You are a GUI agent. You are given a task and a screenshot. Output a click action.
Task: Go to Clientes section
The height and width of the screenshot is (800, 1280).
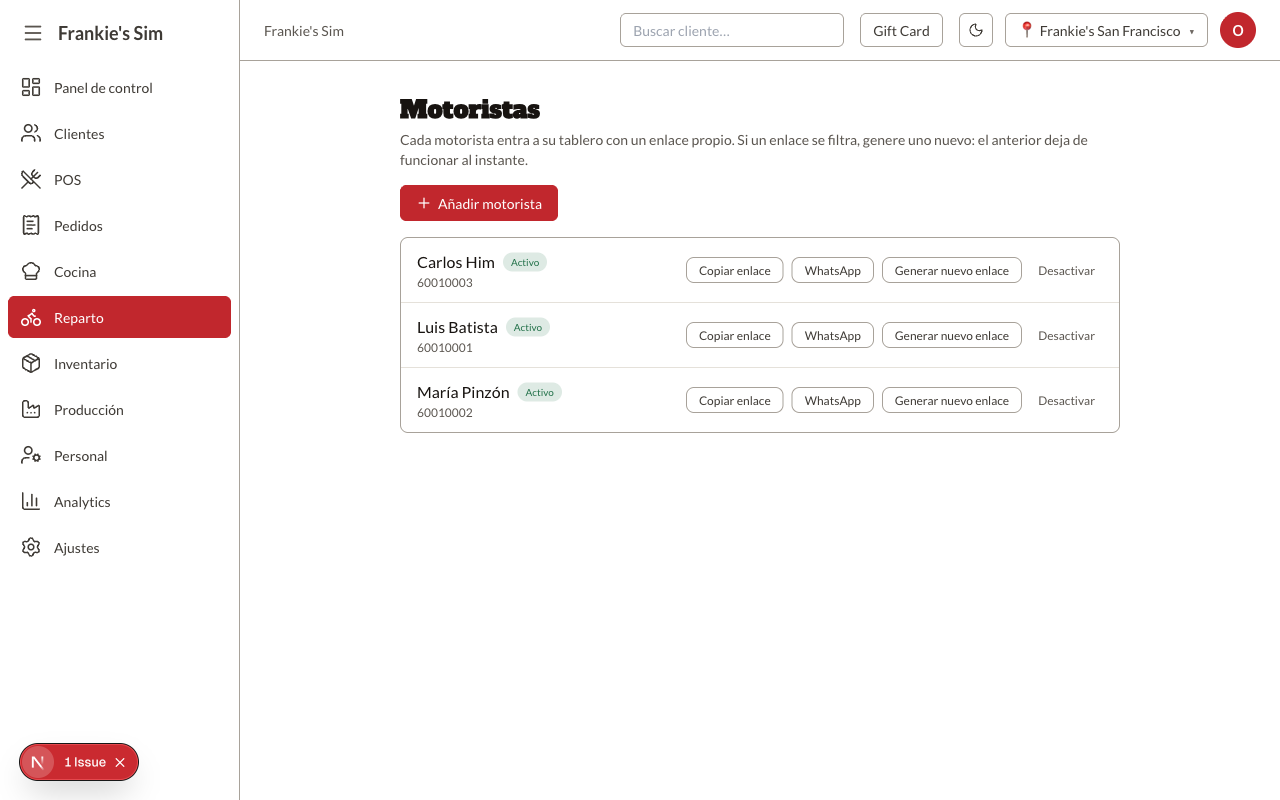point(119,133)
